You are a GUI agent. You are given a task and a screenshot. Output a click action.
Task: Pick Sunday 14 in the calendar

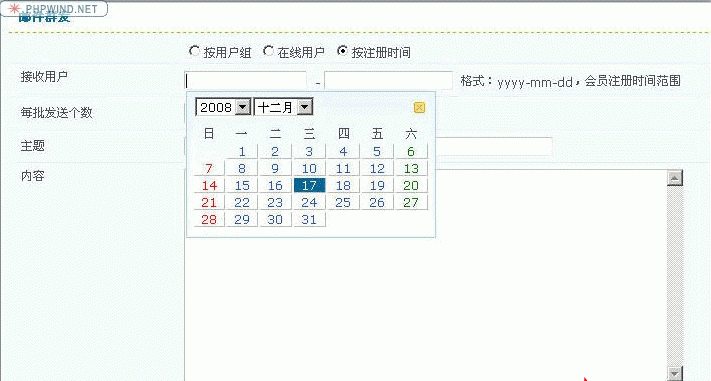click(x=209, y=185)
